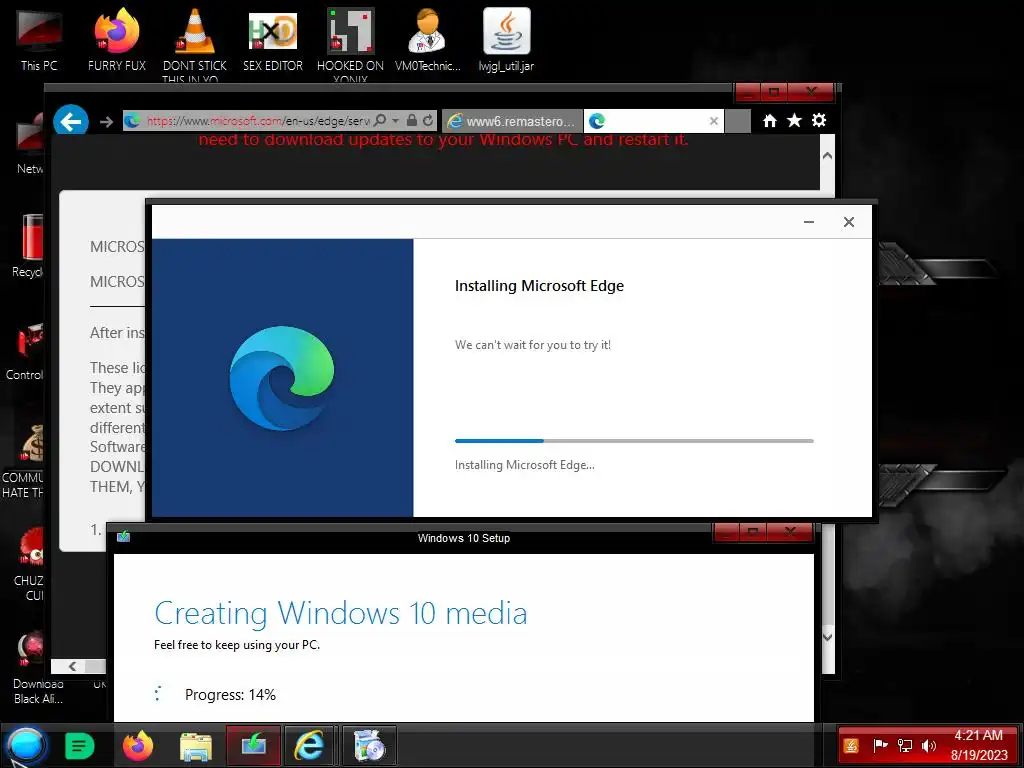Click the 'Creating Windows 10 media' heading
Screen dimensions: 1024x768
340,614
